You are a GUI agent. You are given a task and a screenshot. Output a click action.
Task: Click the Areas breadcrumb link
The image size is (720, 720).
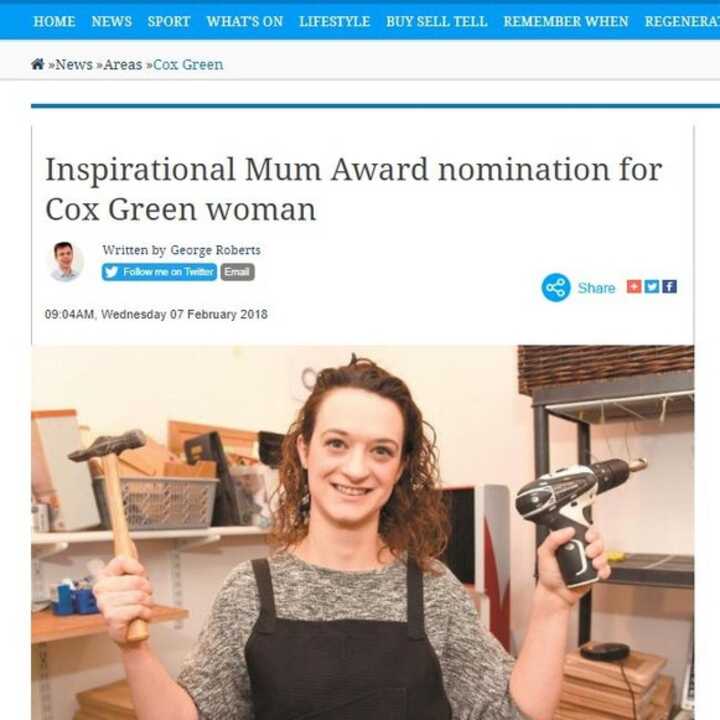123,65
